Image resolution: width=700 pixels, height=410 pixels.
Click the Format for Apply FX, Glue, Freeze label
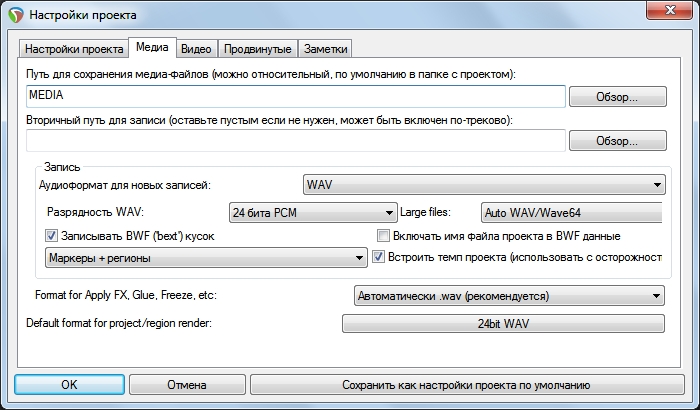[126, 295]
